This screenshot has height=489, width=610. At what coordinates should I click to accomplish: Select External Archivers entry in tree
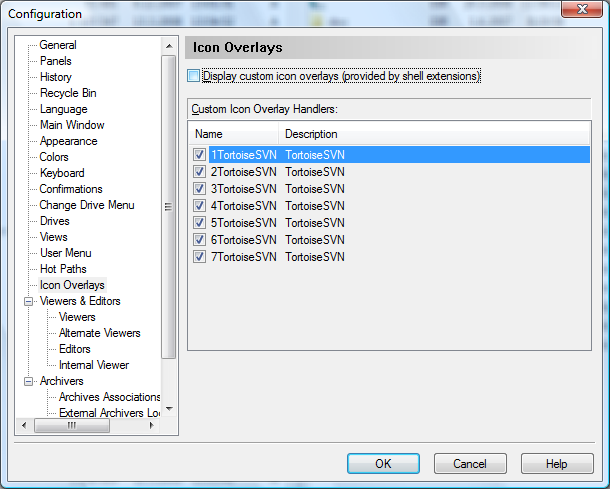click(x=109, y=412)
